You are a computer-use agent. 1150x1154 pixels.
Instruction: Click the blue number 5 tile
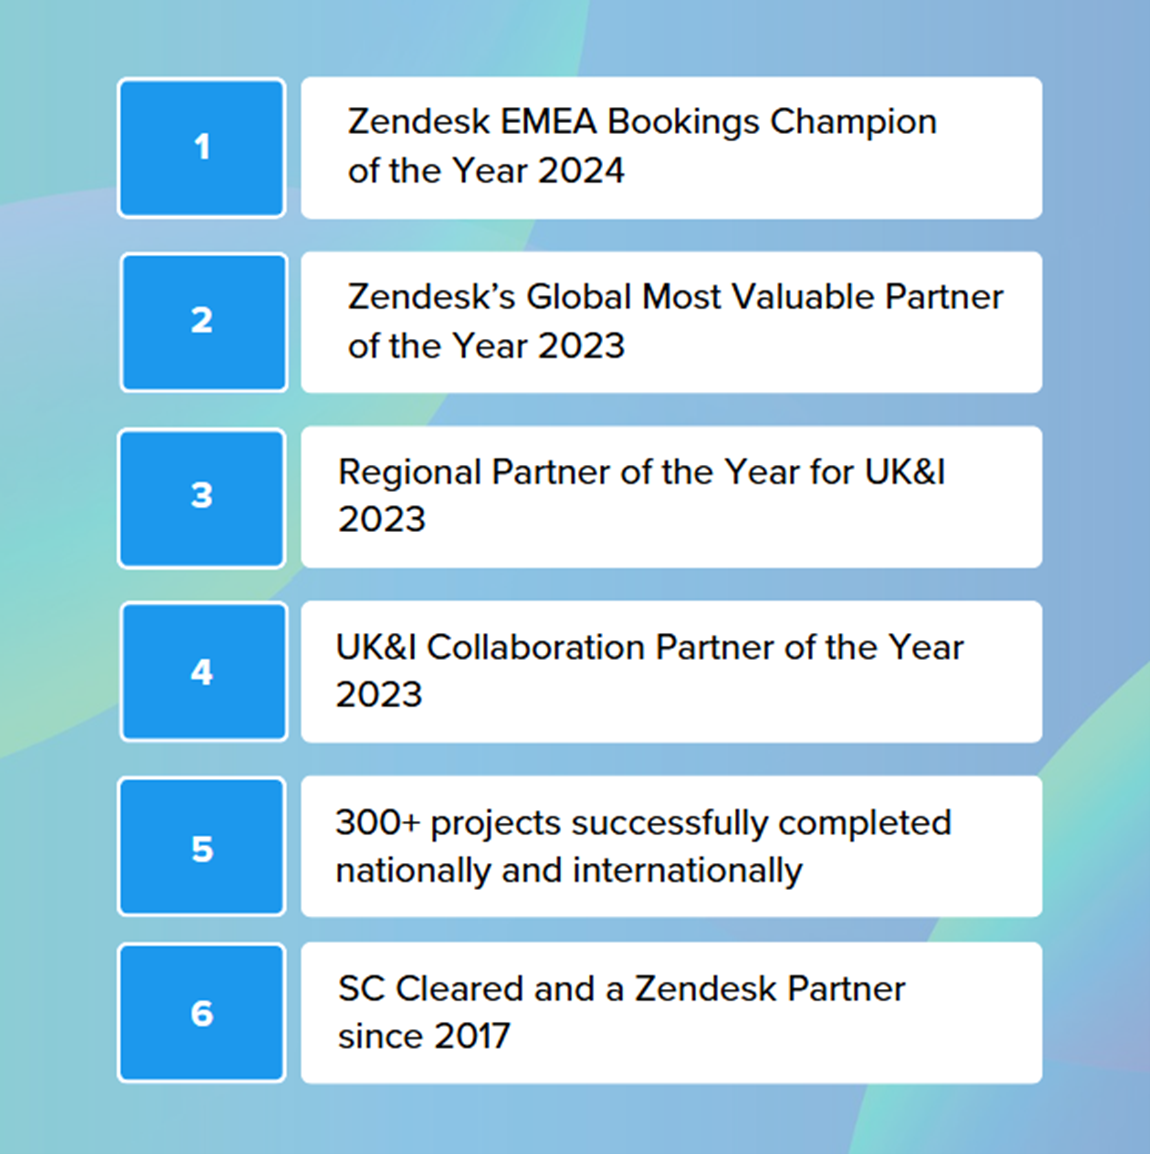pyautogui.click(x=202, y=846)
